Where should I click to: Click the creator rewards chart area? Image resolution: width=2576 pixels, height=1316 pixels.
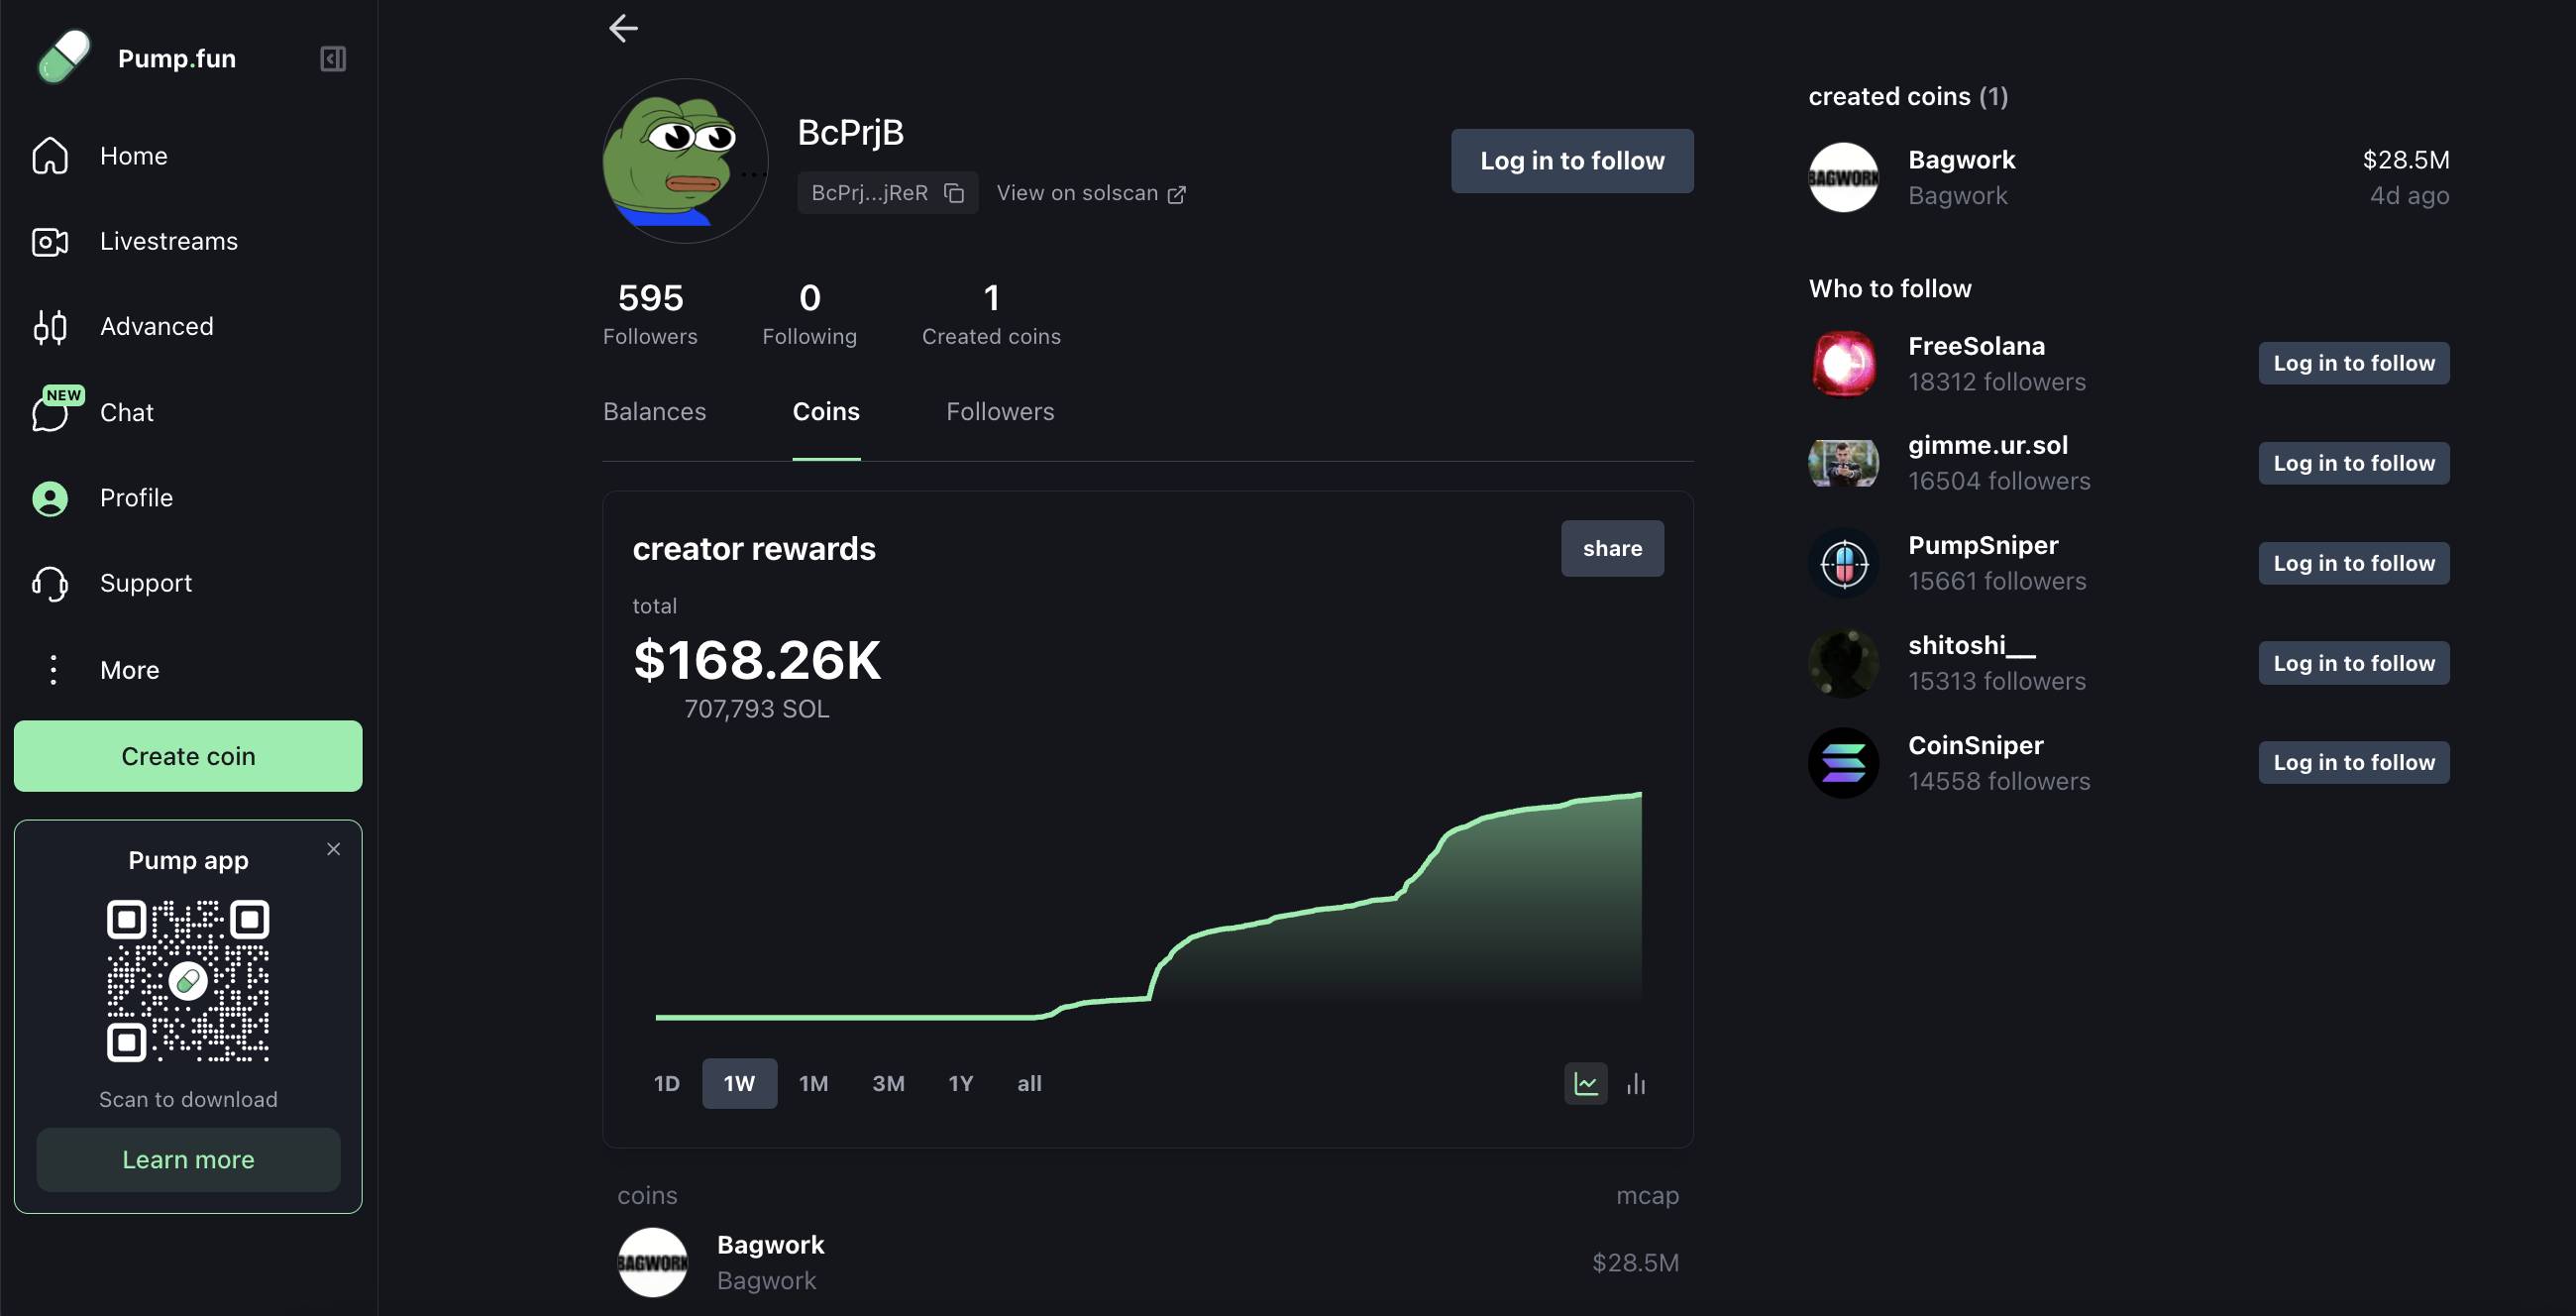(x=1148, y=905)
